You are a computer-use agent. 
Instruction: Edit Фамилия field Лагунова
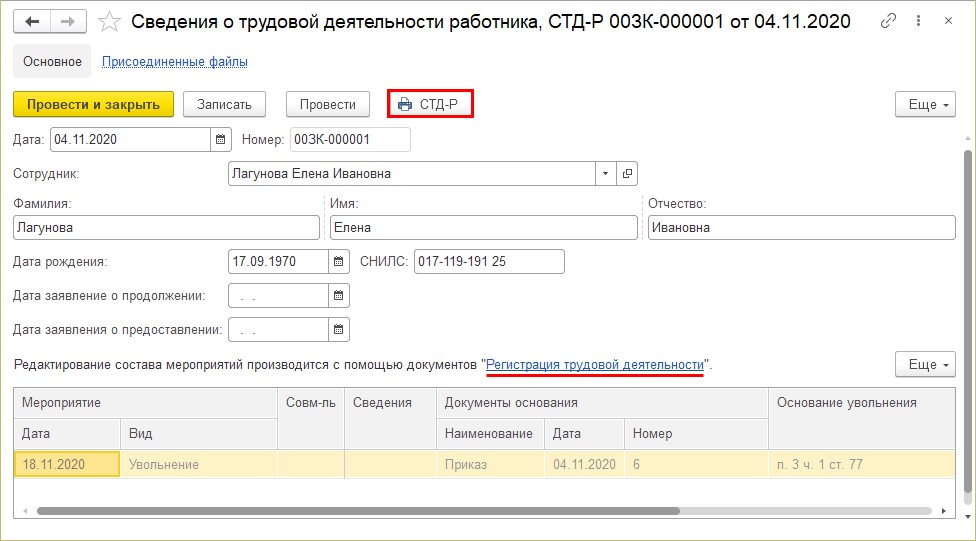166,228
